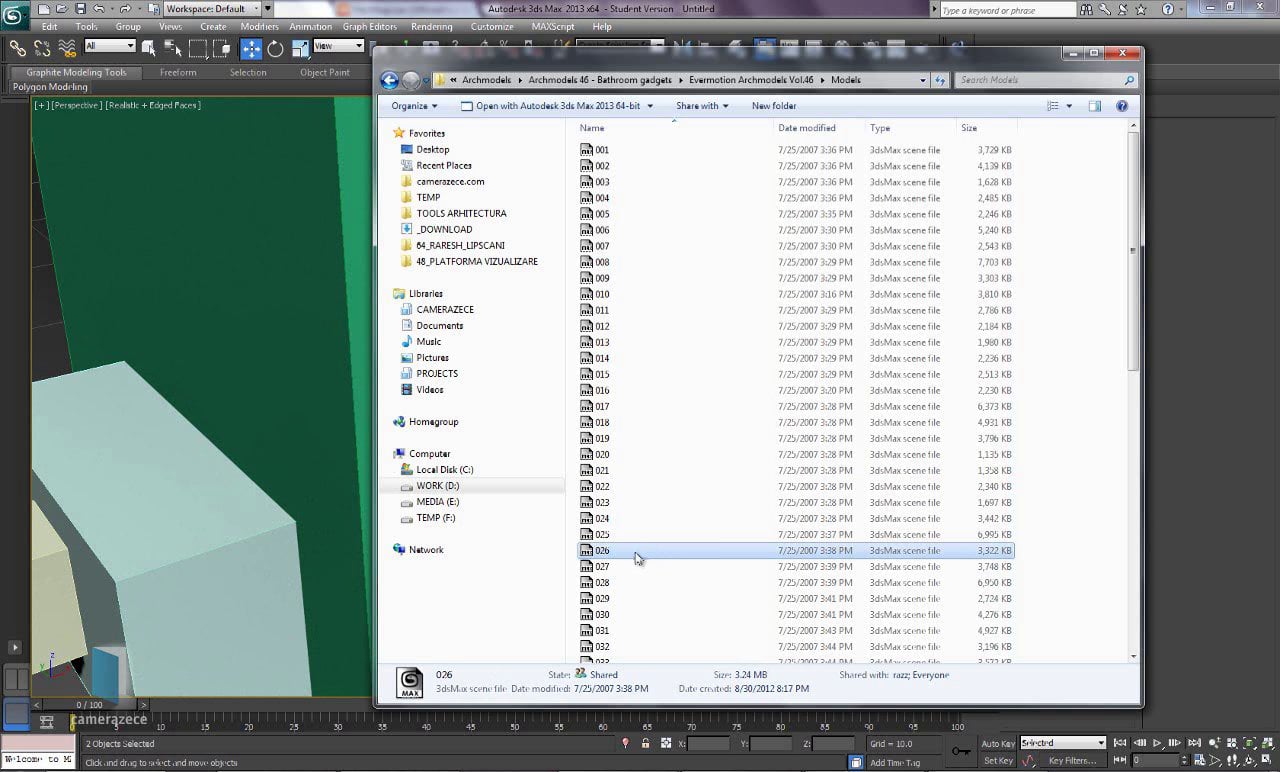Redo the action in 3ds Max toolbar

(126, 9)
